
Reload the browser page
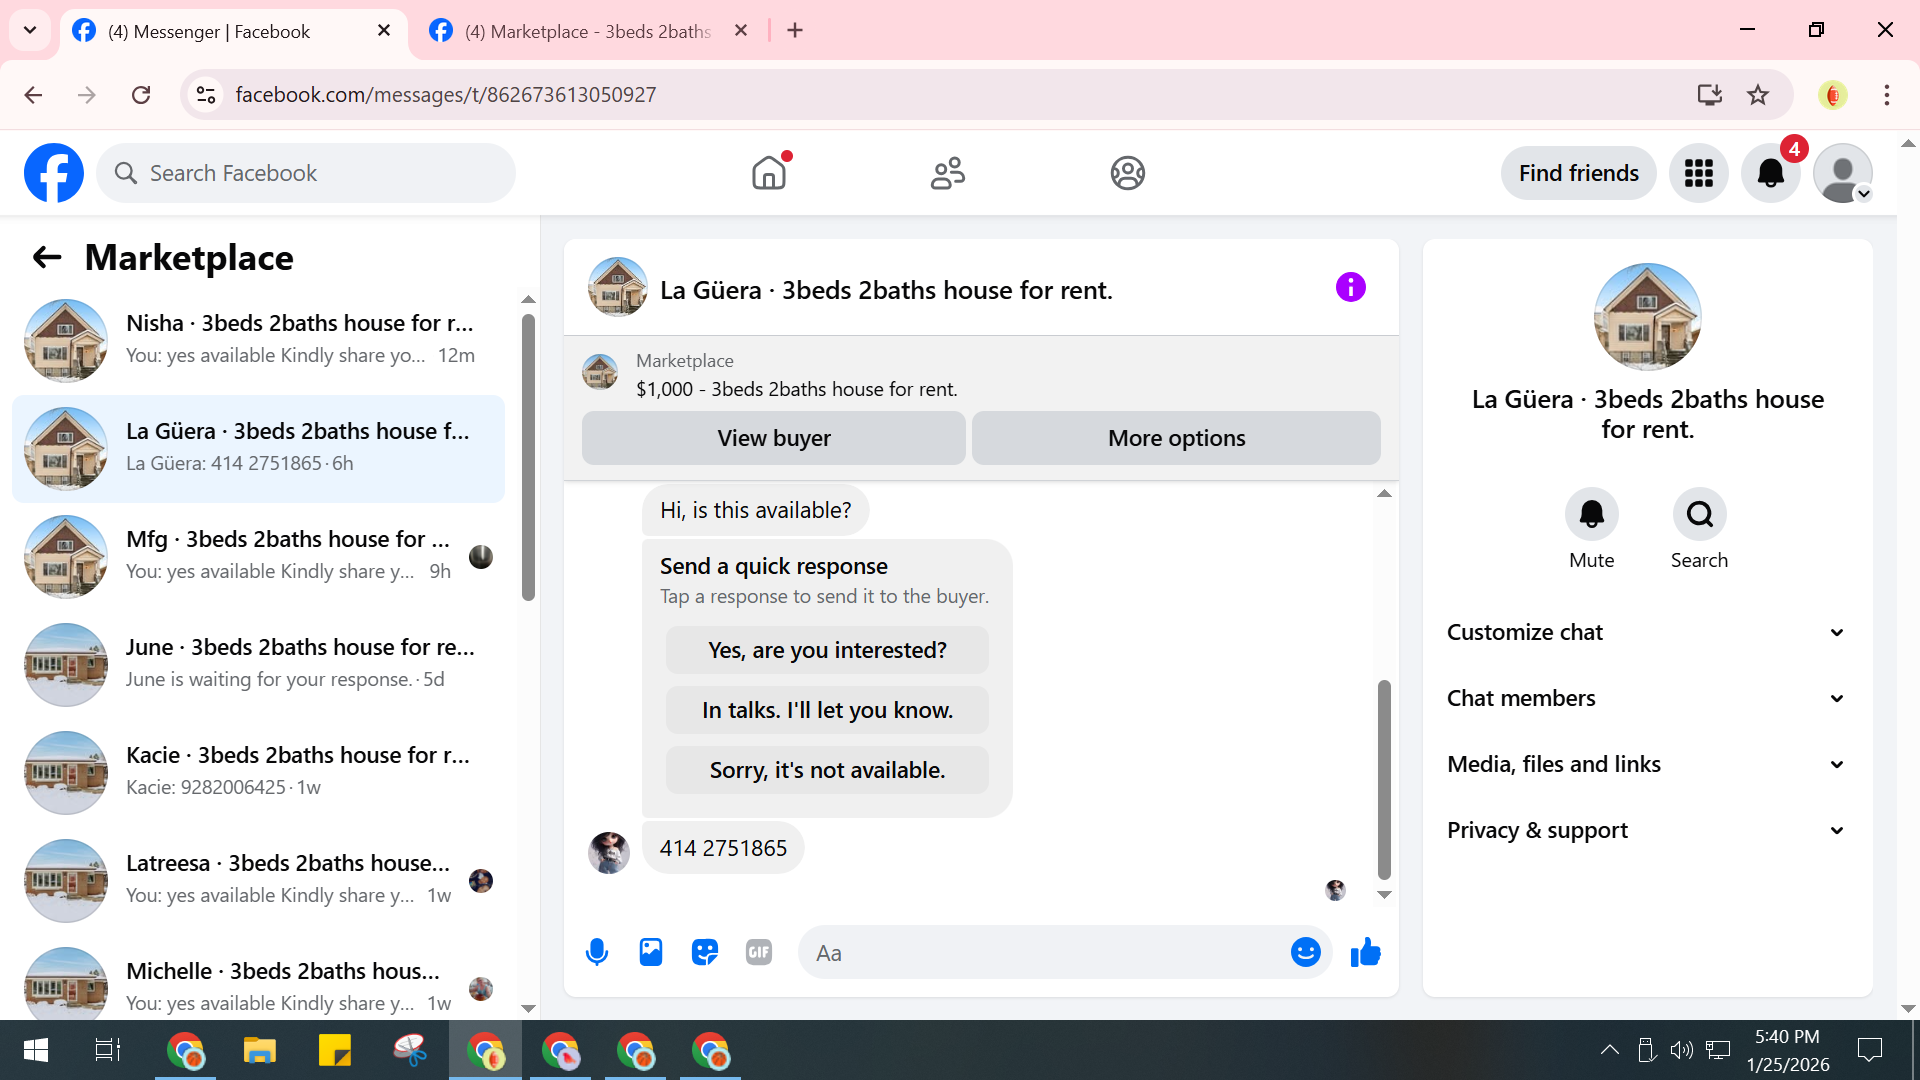[141, 95]
